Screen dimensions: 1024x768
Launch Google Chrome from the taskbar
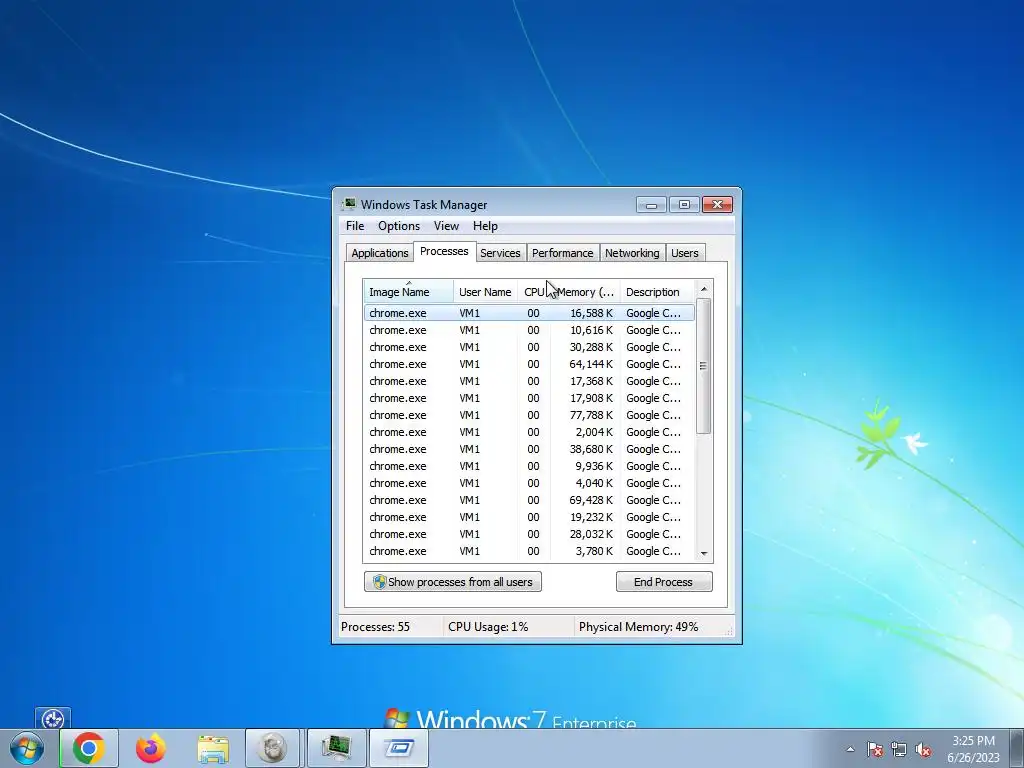[x=89, y=748]
